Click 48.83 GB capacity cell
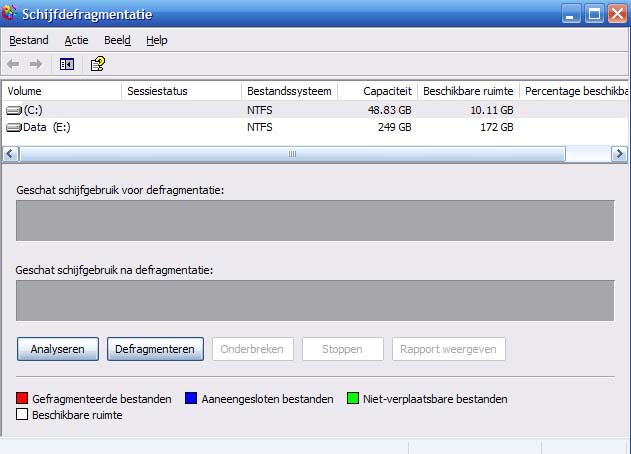Screen dimensions: 631x454 pos(390,110)
